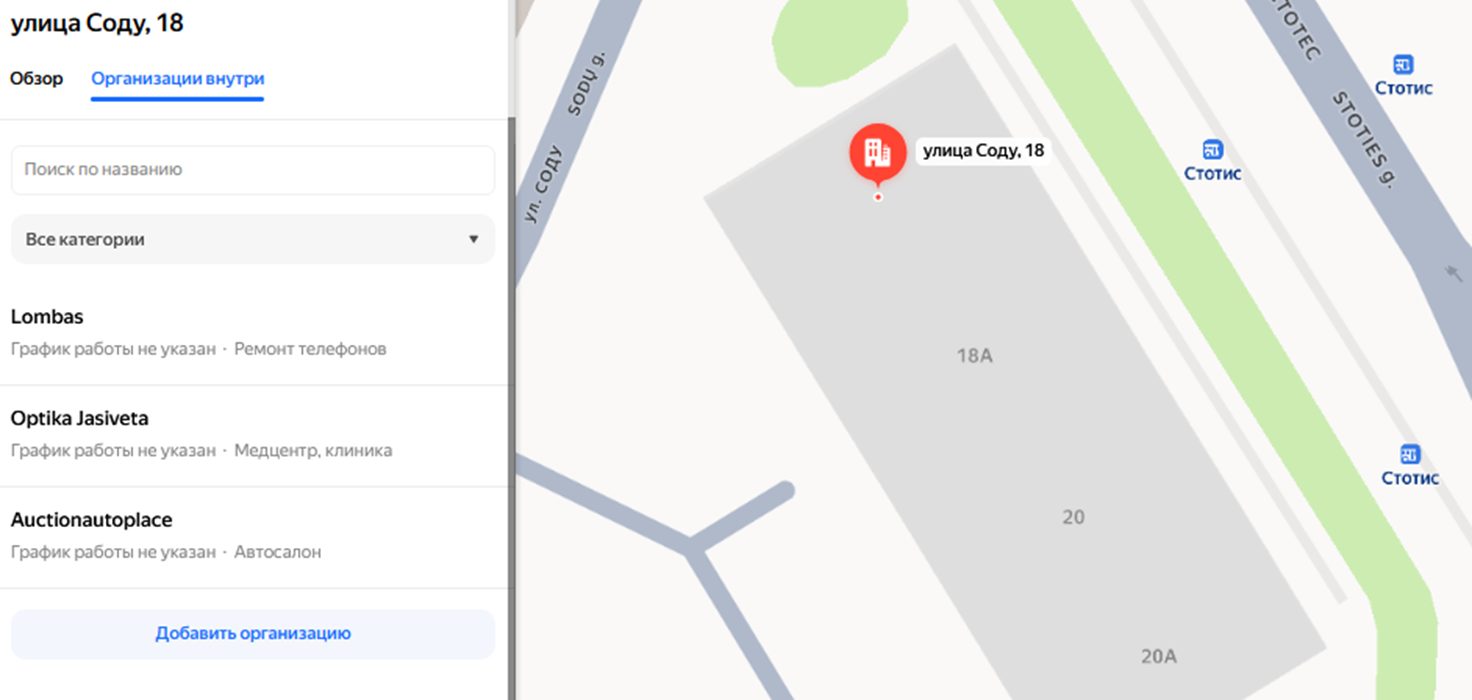Select the top-right Стотис bus stop icon
The width and height of the screenshot is (1472, 700).
pos(1403,65)
